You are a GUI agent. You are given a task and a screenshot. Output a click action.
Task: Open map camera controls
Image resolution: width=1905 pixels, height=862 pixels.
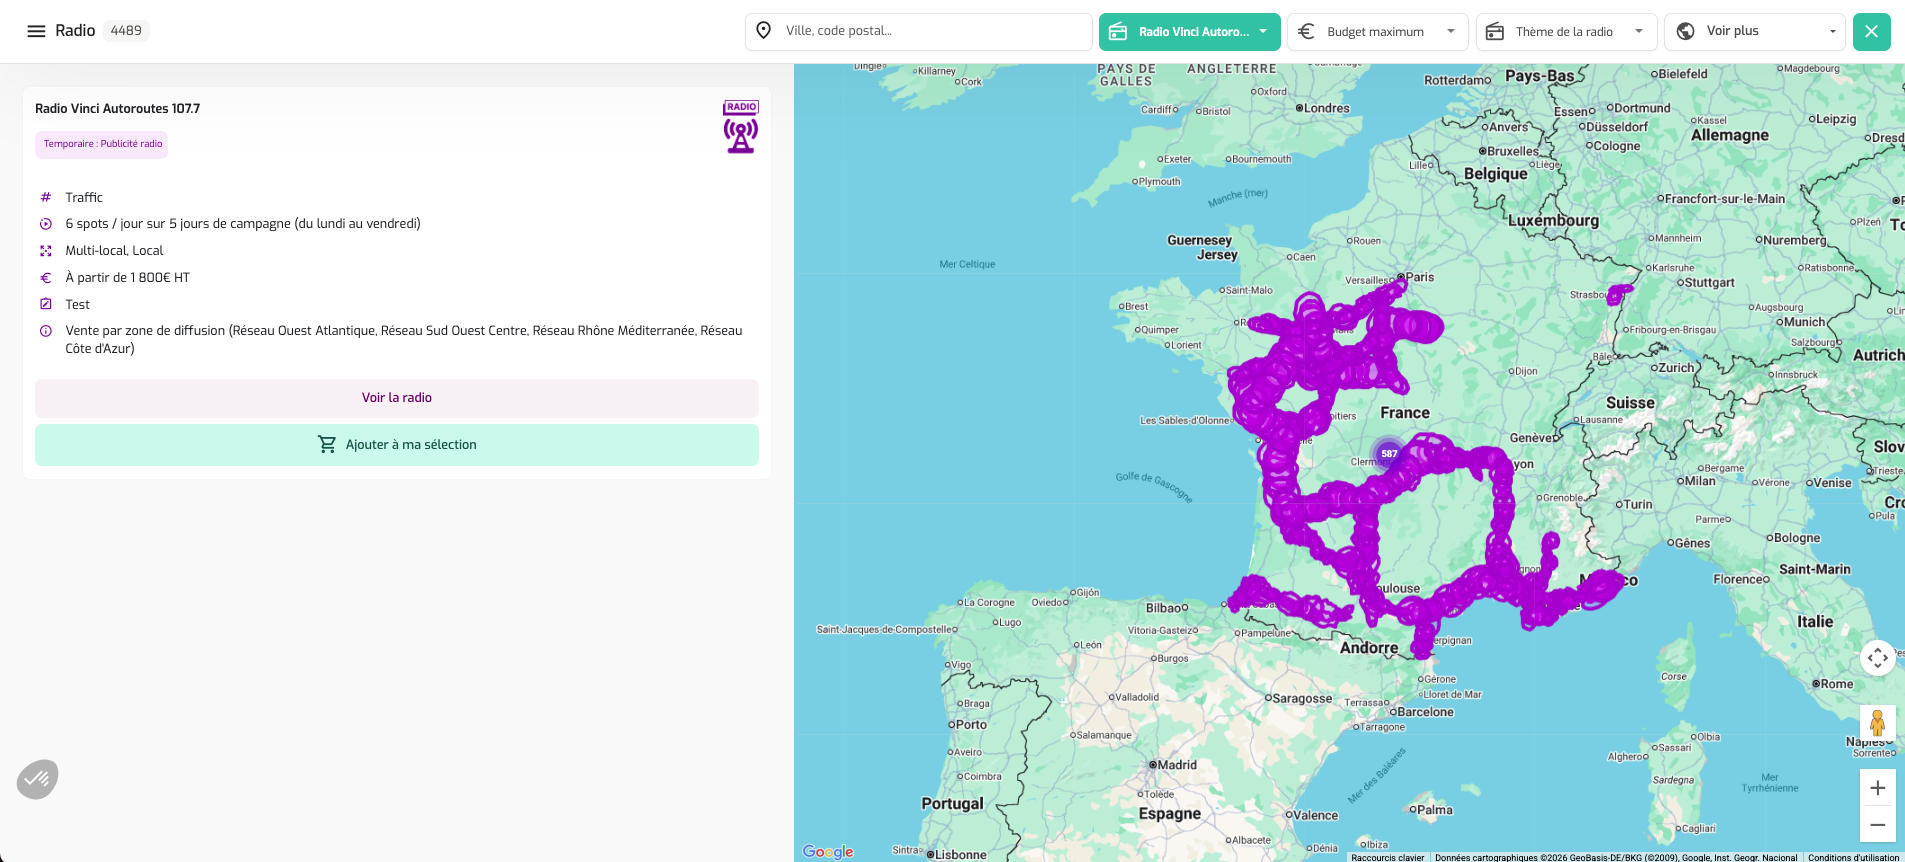pos(1877,658)
